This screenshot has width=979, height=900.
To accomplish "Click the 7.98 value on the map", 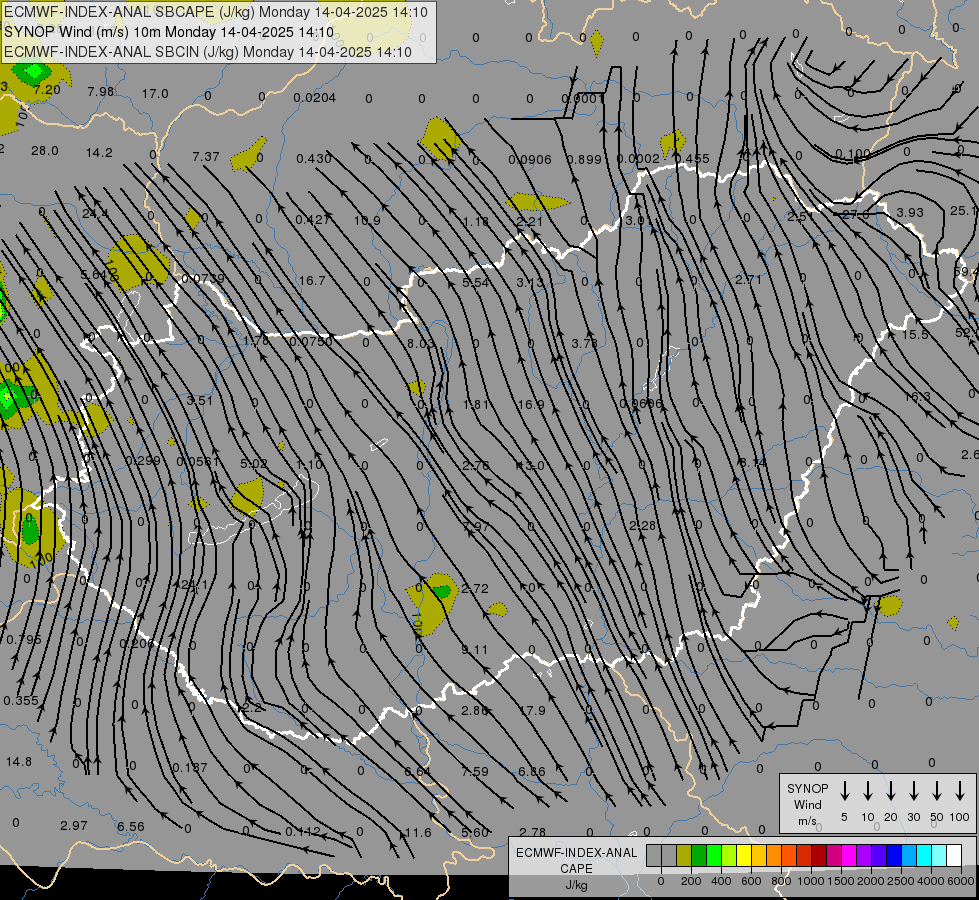I will (101, 92).
